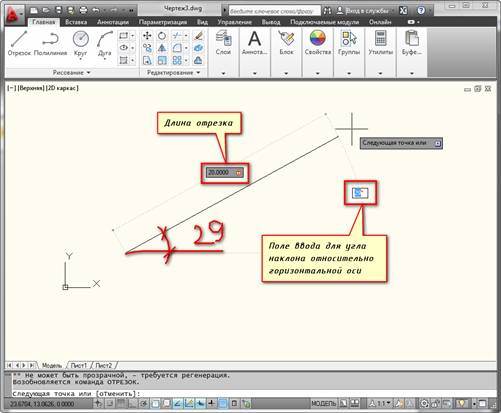501x413 pixels.
Task: Switch to the Лист1 layout tab
Action: click(79, 365)
